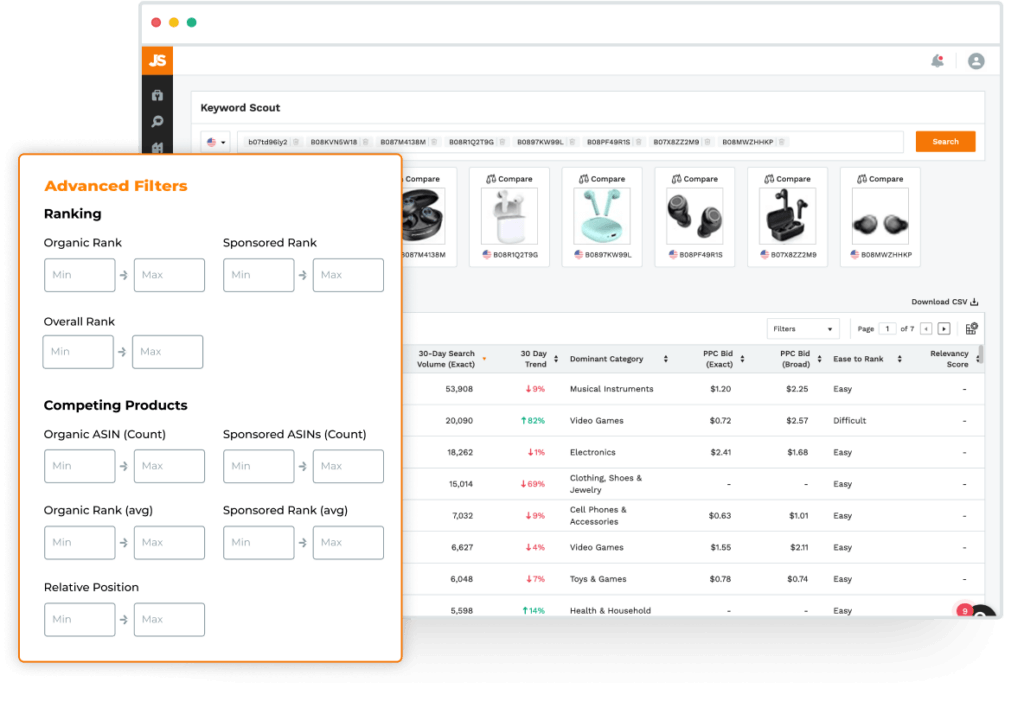Click Relative Position Min field
The image size is (1024, 701).
tap(80, 619)
